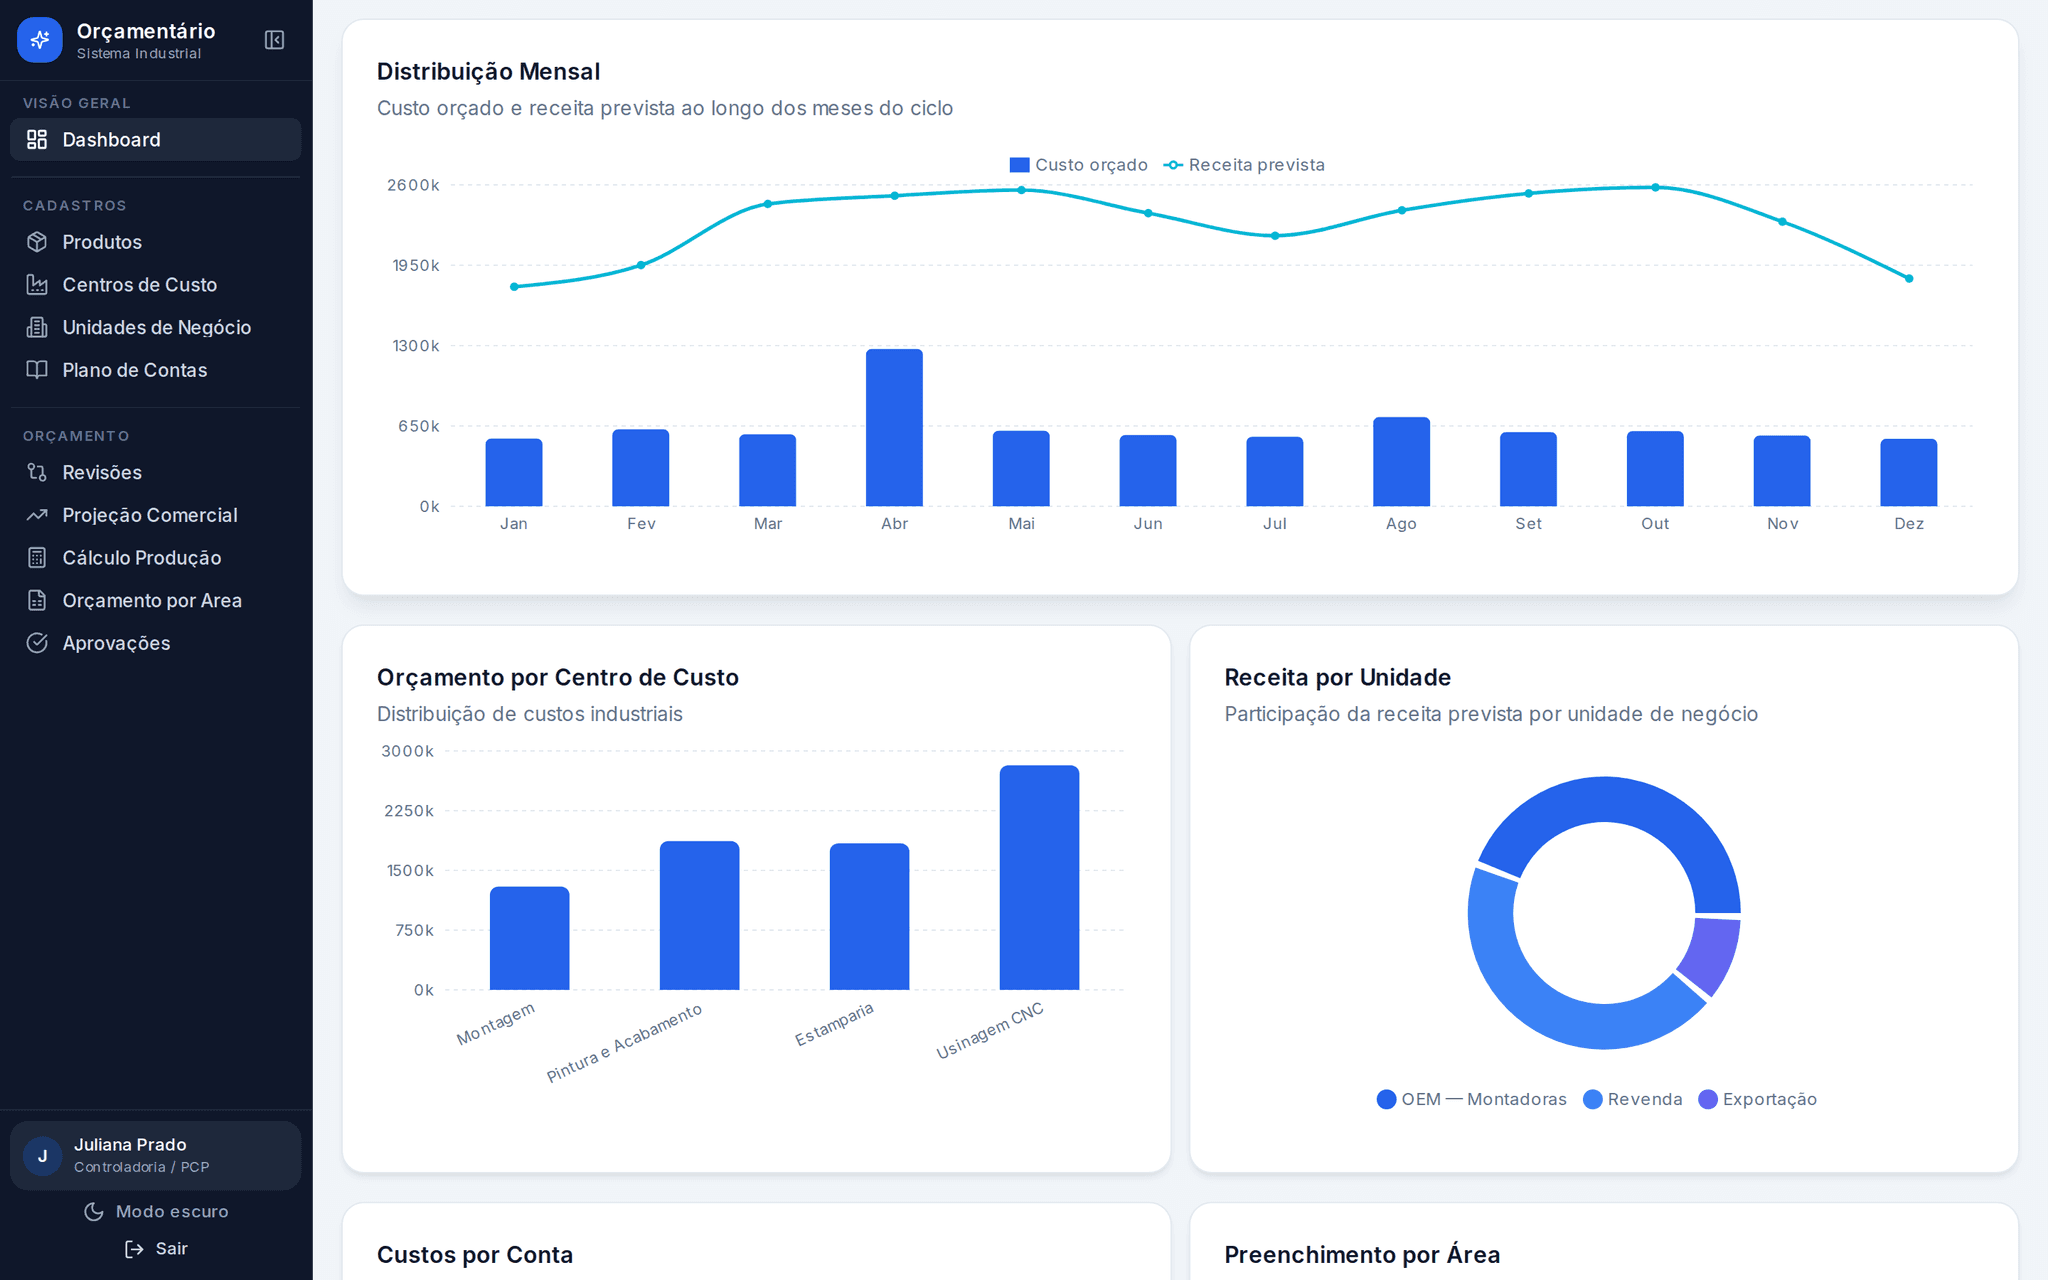
Task: Collapse the sidebar with the panel icon
Action: pos(274,40)
